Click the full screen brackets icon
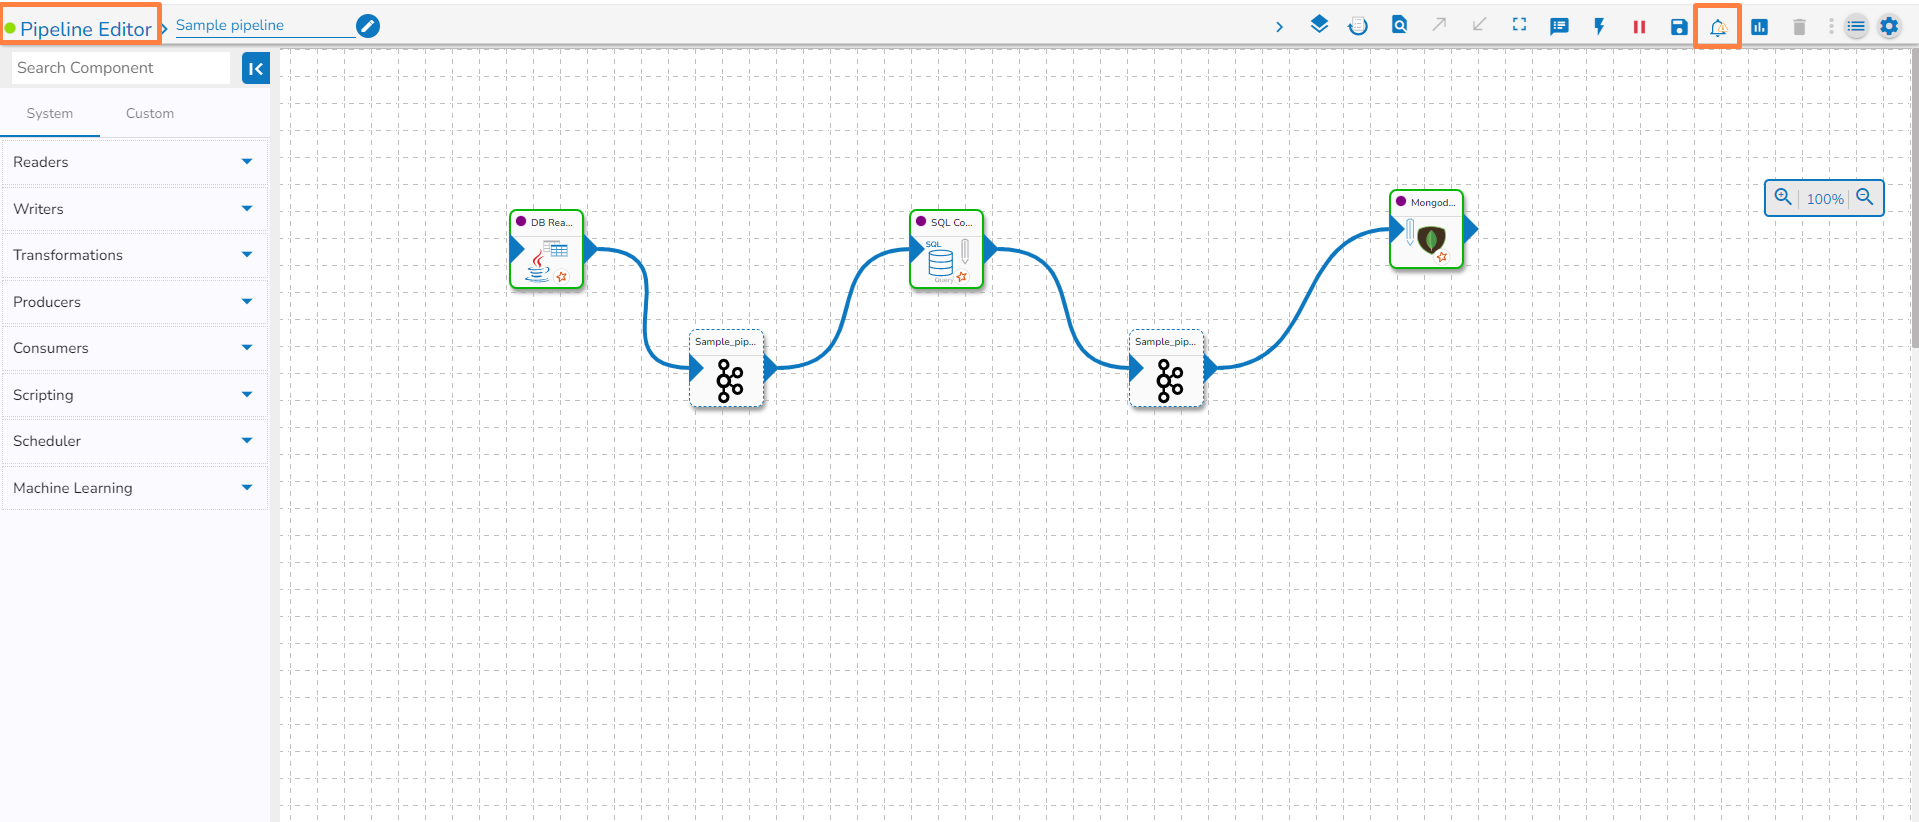 click(1519, 25)
